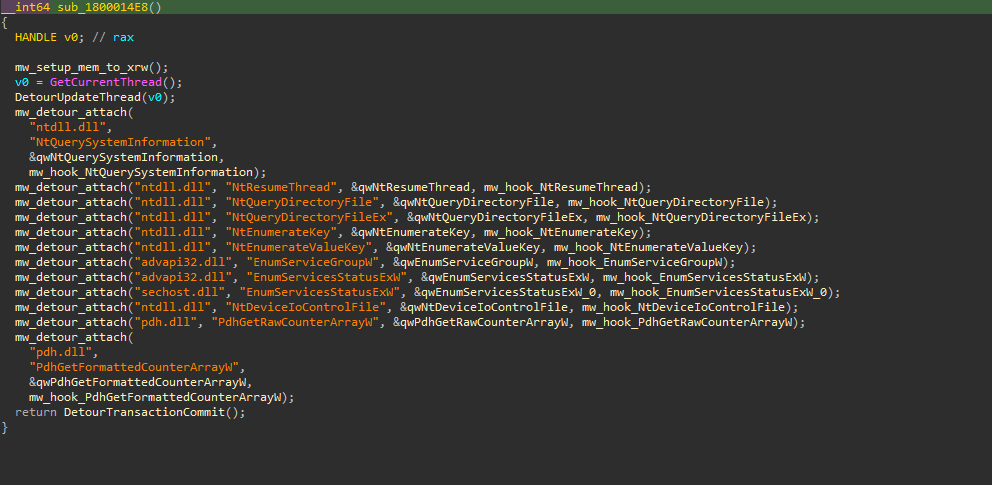Select the "PdhGetRawCounterArrayW" string
This screenshot has width=992, height=485.
(295, 322)
